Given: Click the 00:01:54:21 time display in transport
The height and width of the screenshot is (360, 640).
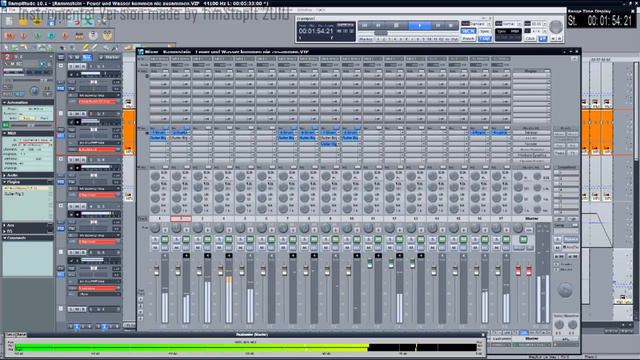Looking at the screenshot, I should pos(316,31).
